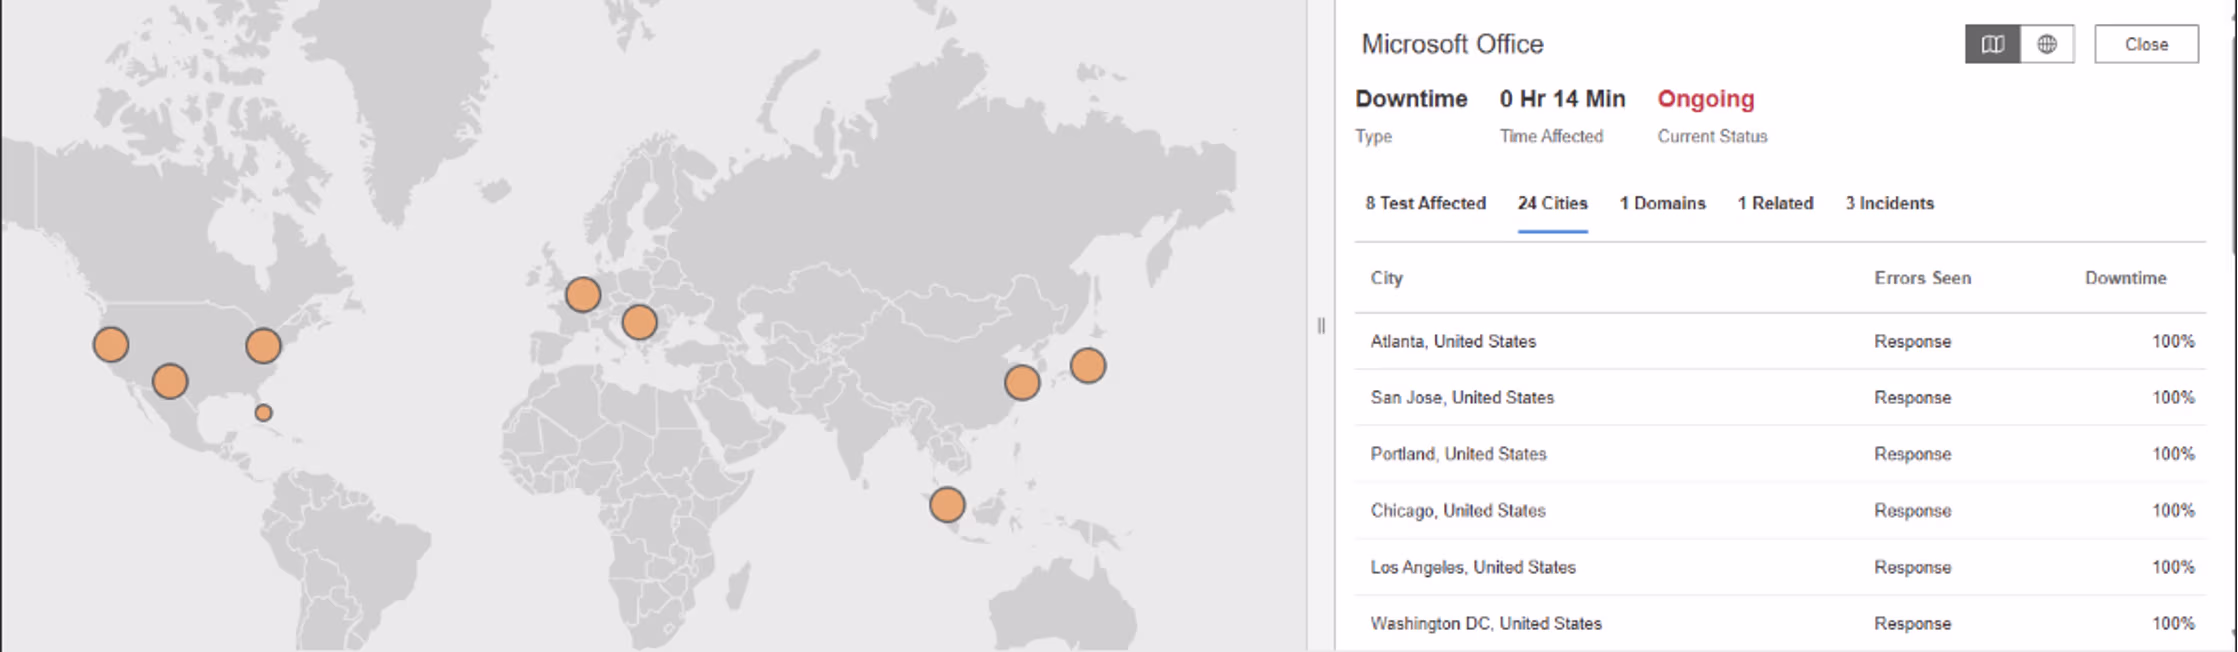This screenshot has width=2238, height=652.
Task: Click the US West Coast map marker
Action: click(x=111, y=344)
